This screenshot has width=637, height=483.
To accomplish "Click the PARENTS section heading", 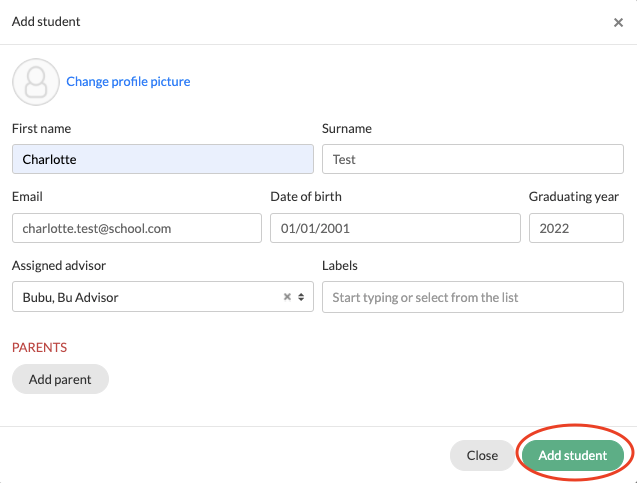I will tap(39, 347).
